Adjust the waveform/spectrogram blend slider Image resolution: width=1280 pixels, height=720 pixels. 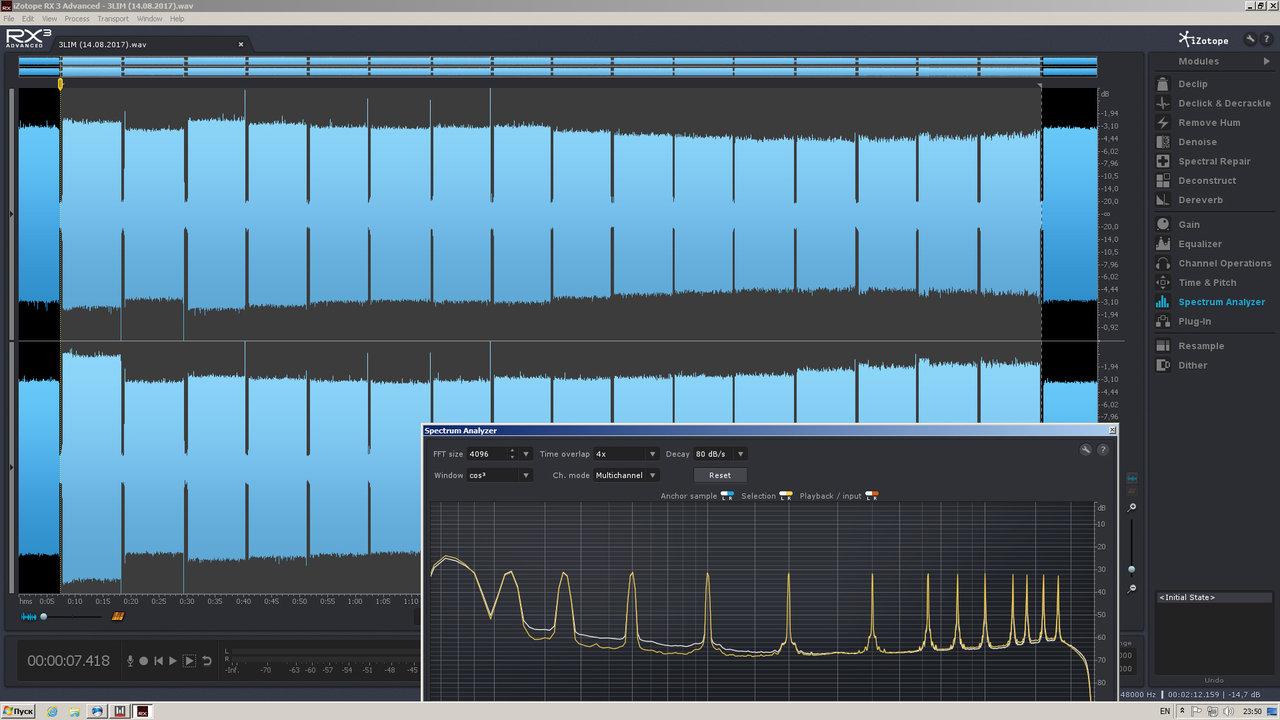pos(44,617)
